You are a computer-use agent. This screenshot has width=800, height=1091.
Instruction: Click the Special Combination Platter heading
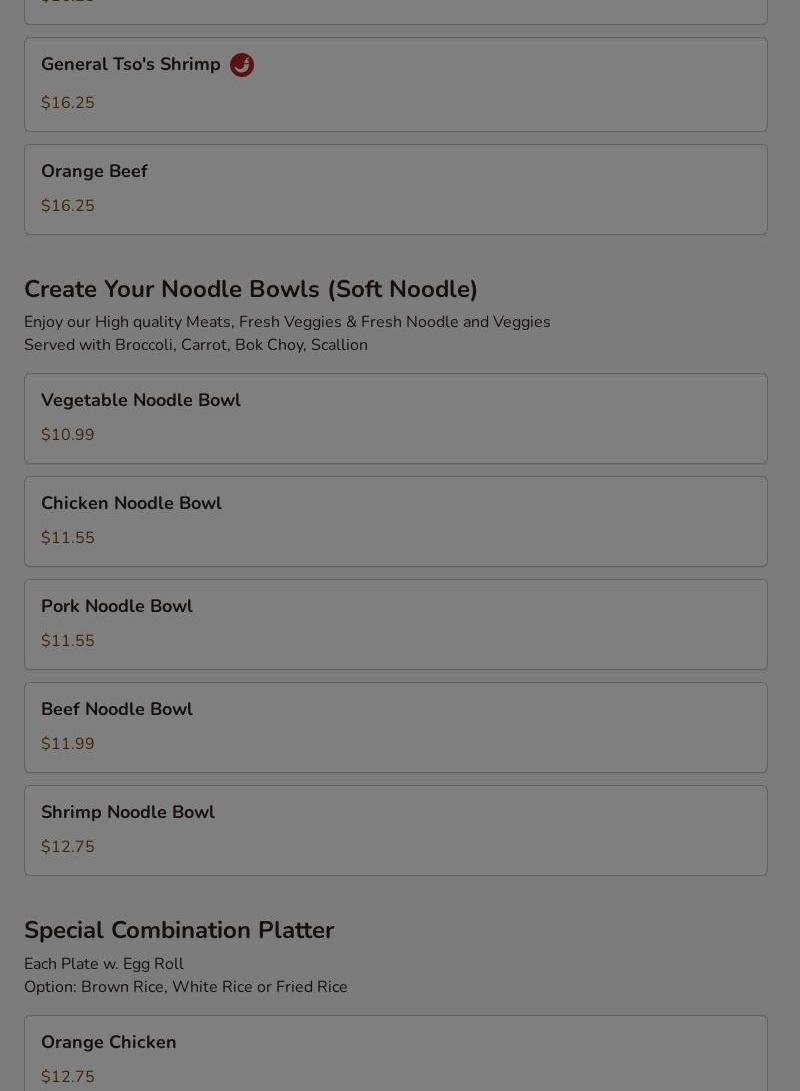pyautogui.click(x=179, y=930)
